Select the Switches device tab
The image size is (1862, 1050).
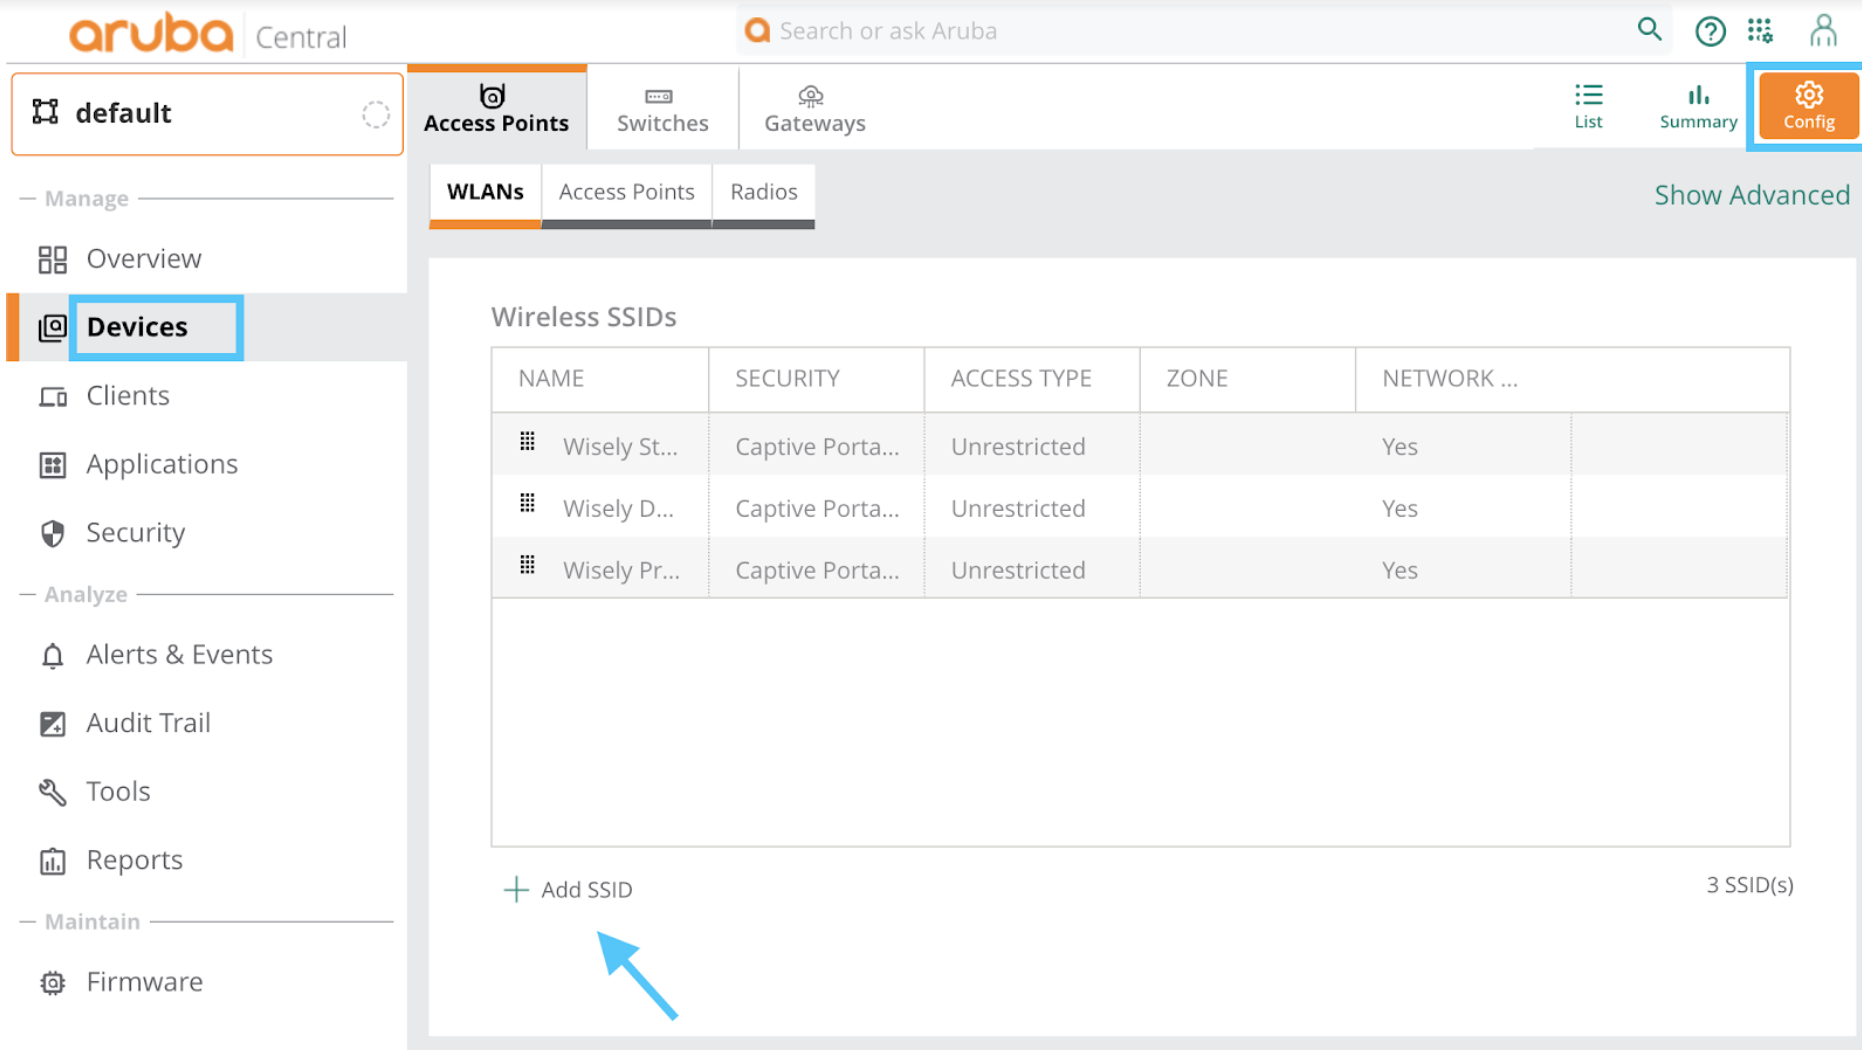pos(662,108)
